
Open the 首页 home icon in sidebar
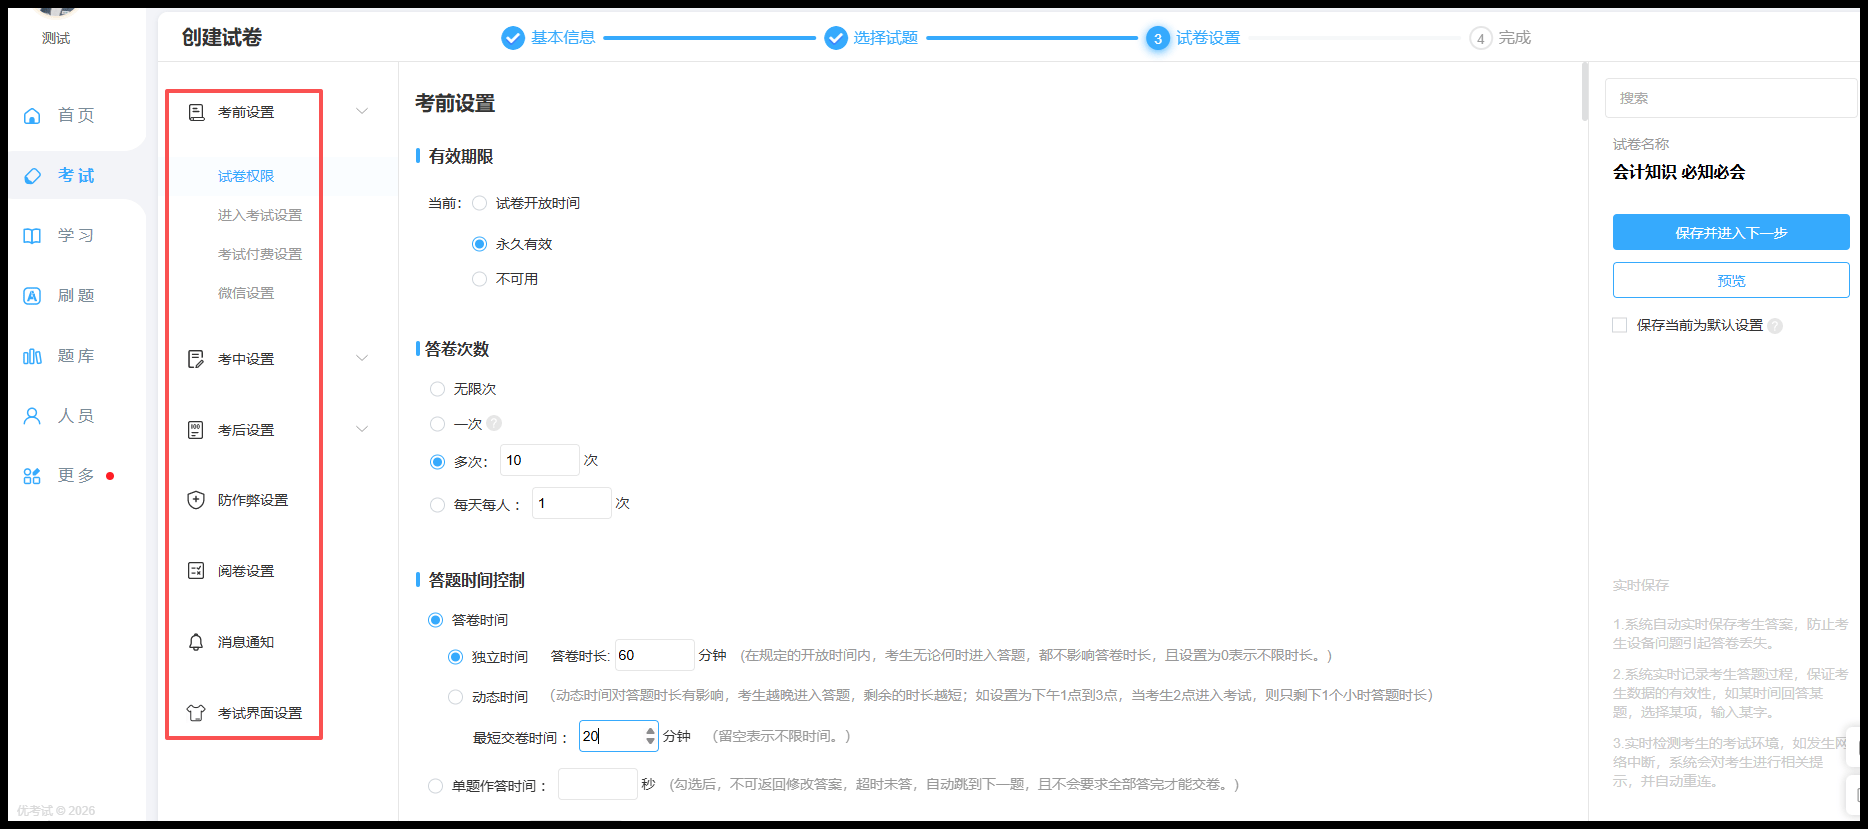[x=32, y=116]
